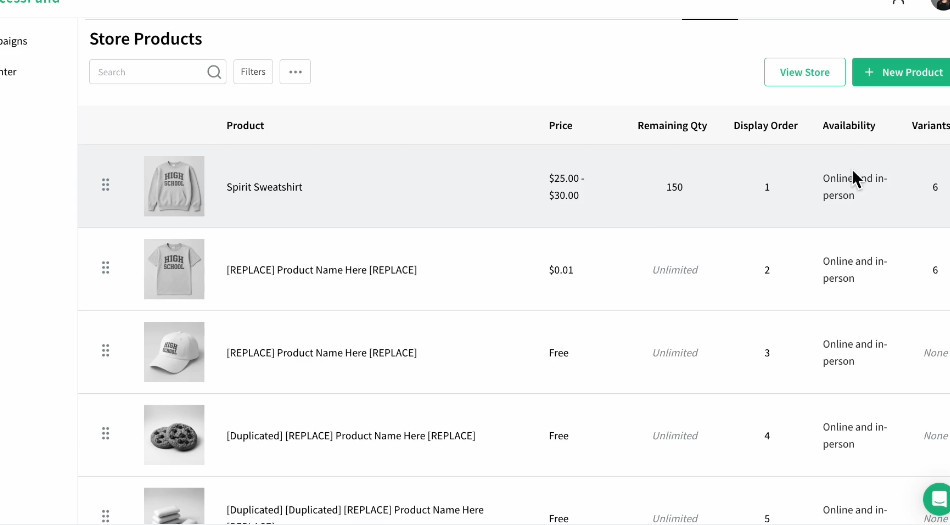
Task: Open the Filters button
Action: 253,71
